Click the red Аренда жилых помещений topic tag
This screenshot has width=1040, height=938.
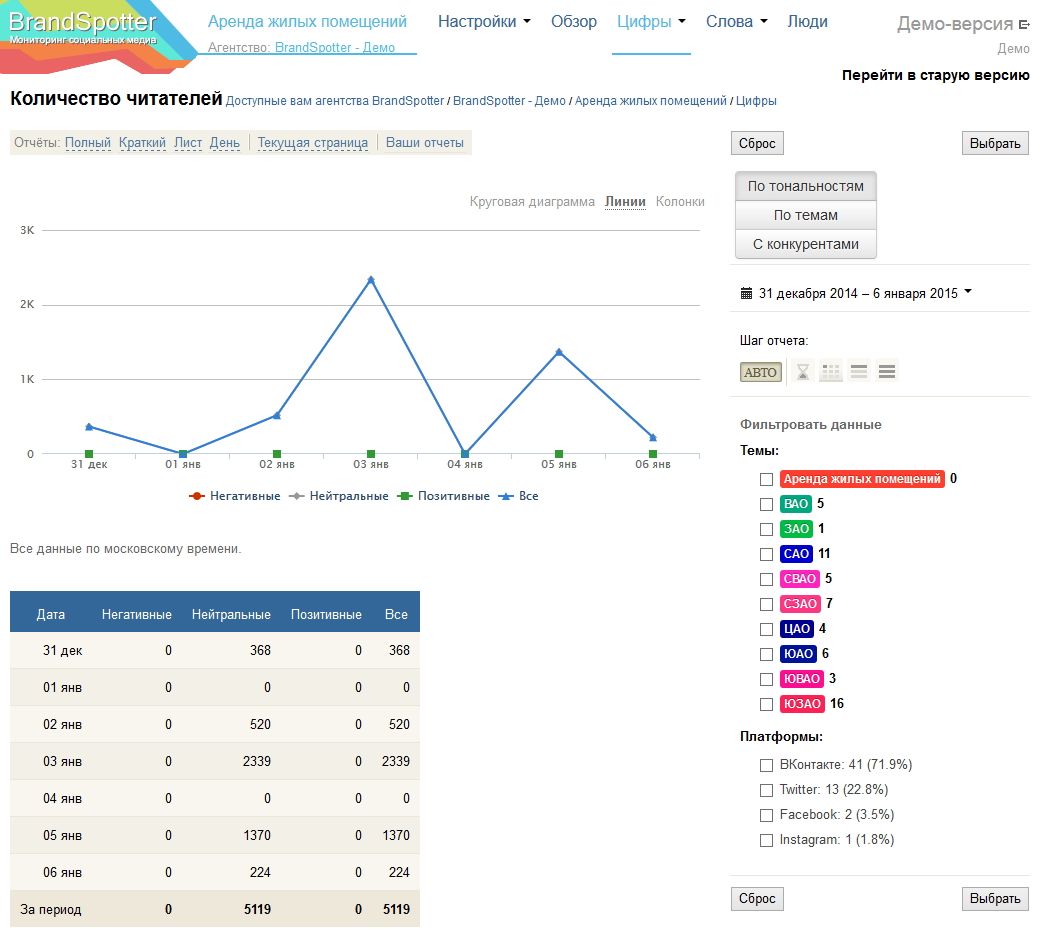click(x=861, y=479)
